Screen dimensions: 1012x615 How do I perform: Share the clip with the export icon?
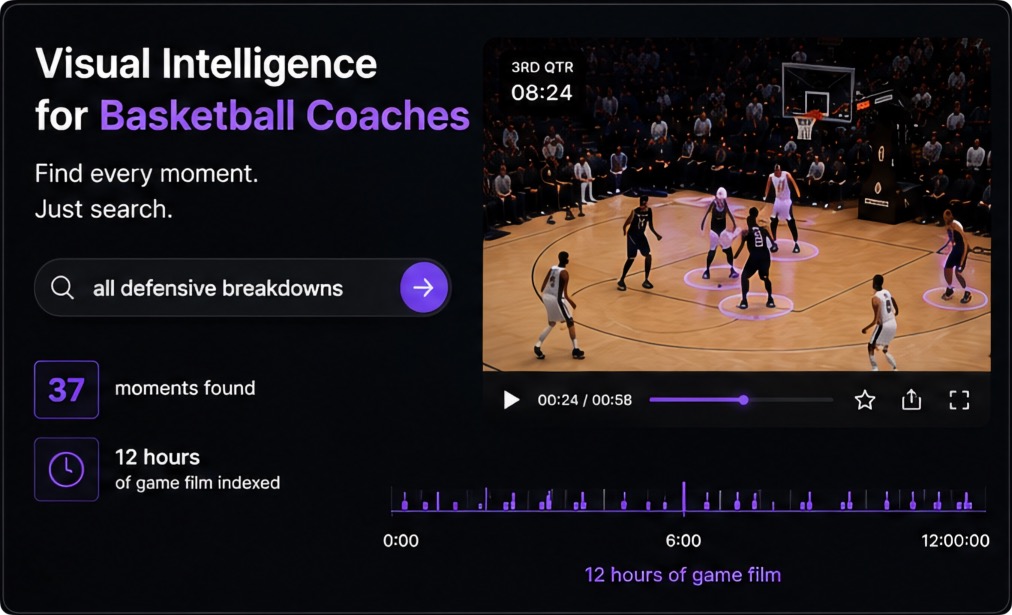(x=911, y=399)
